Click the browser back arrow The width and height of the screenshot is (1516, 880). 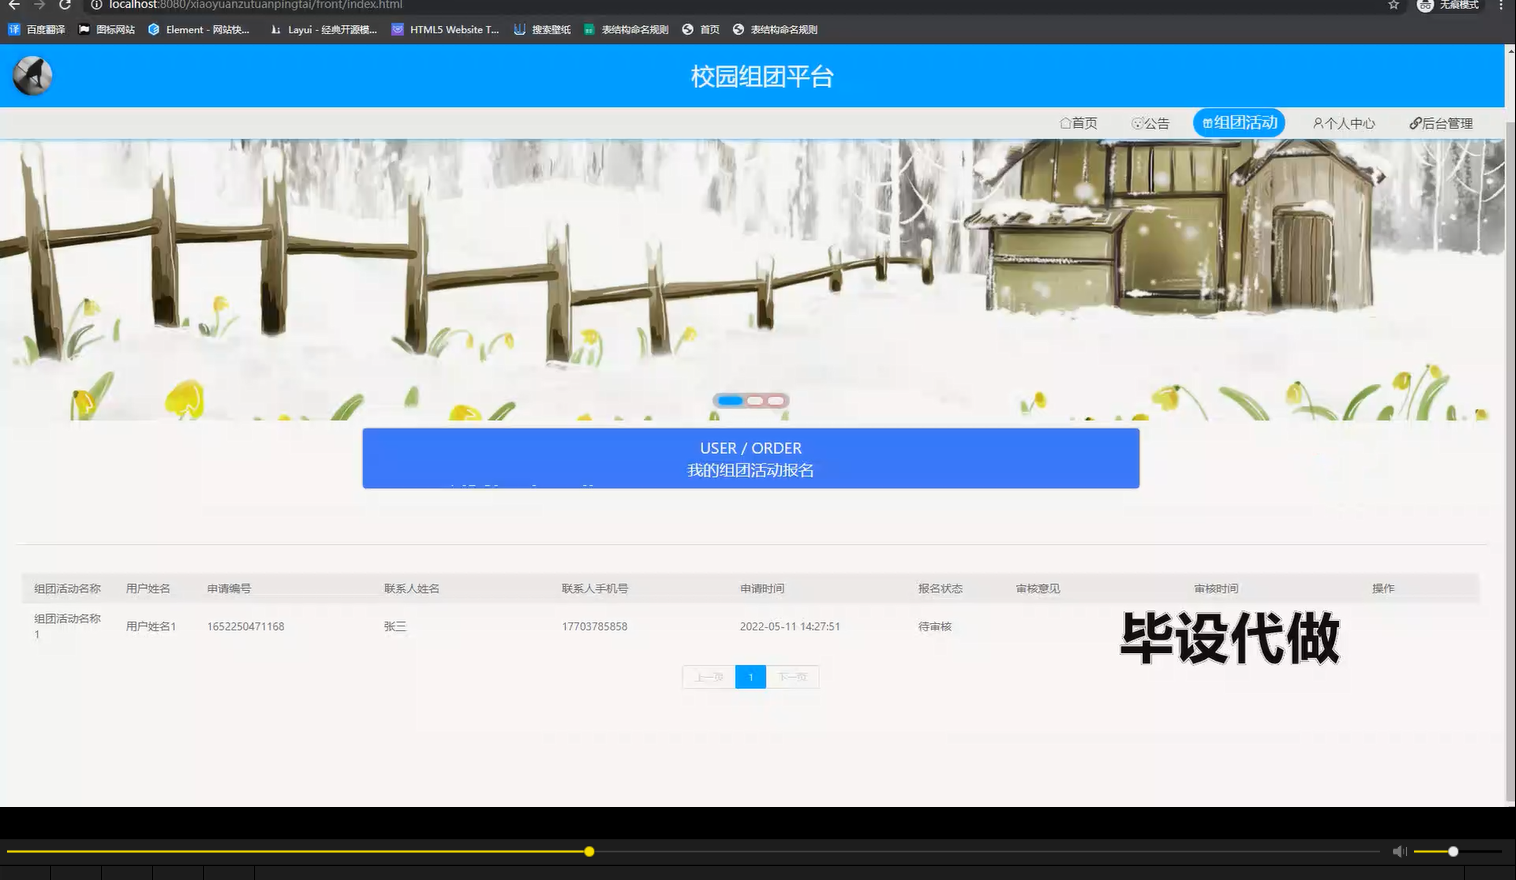coord(14,5)
